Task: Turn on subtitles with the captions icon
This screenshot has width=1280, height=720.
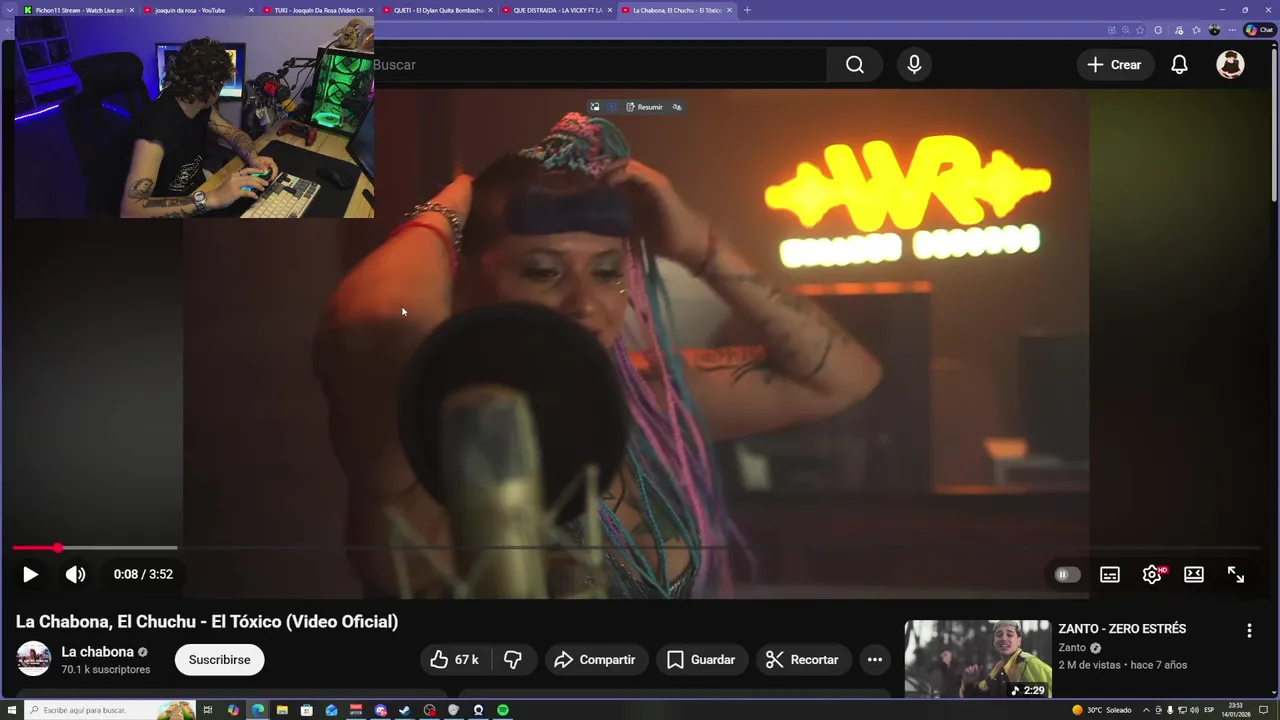Action: (x=1110, y=574)
